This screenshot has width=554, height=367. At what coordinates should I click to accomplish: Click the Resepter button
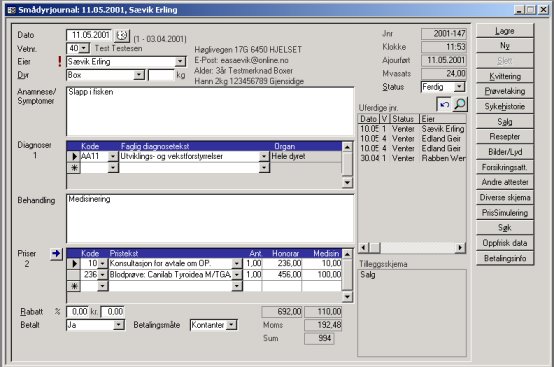pos(505,137)
